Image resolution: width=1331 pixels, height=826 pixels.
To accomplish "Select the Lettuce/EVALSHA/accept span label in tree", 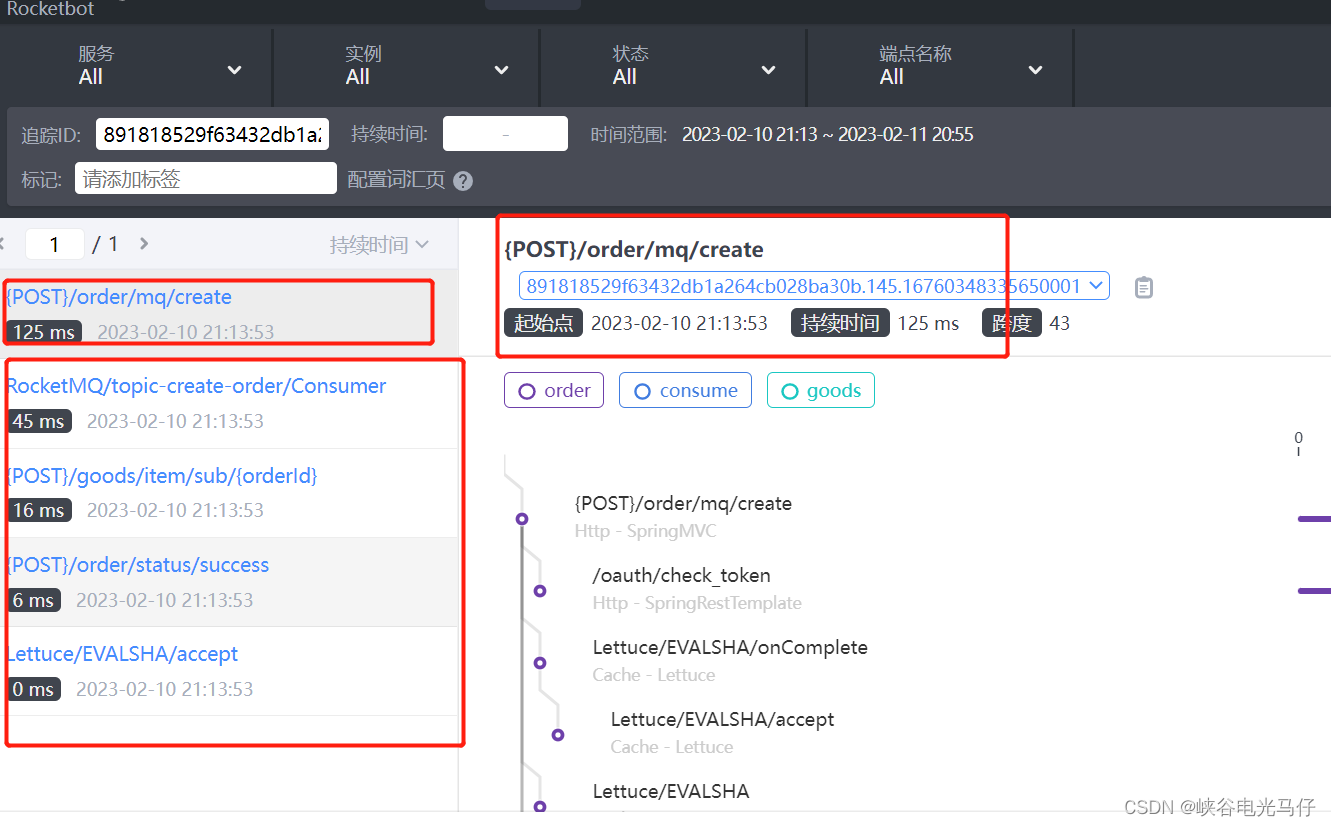I will tap(722, 720).
